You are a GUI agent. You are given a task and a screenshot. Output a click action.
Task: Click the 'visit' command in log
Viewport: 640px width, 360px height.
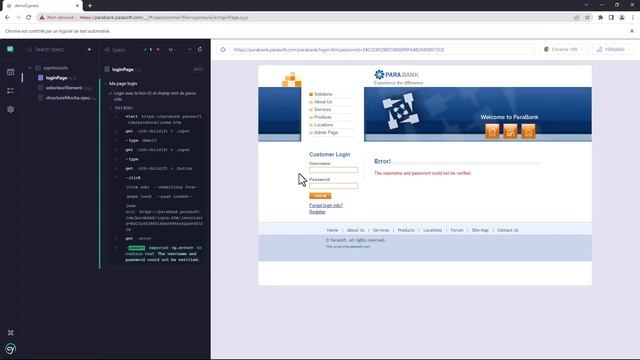tap(158, 119)
